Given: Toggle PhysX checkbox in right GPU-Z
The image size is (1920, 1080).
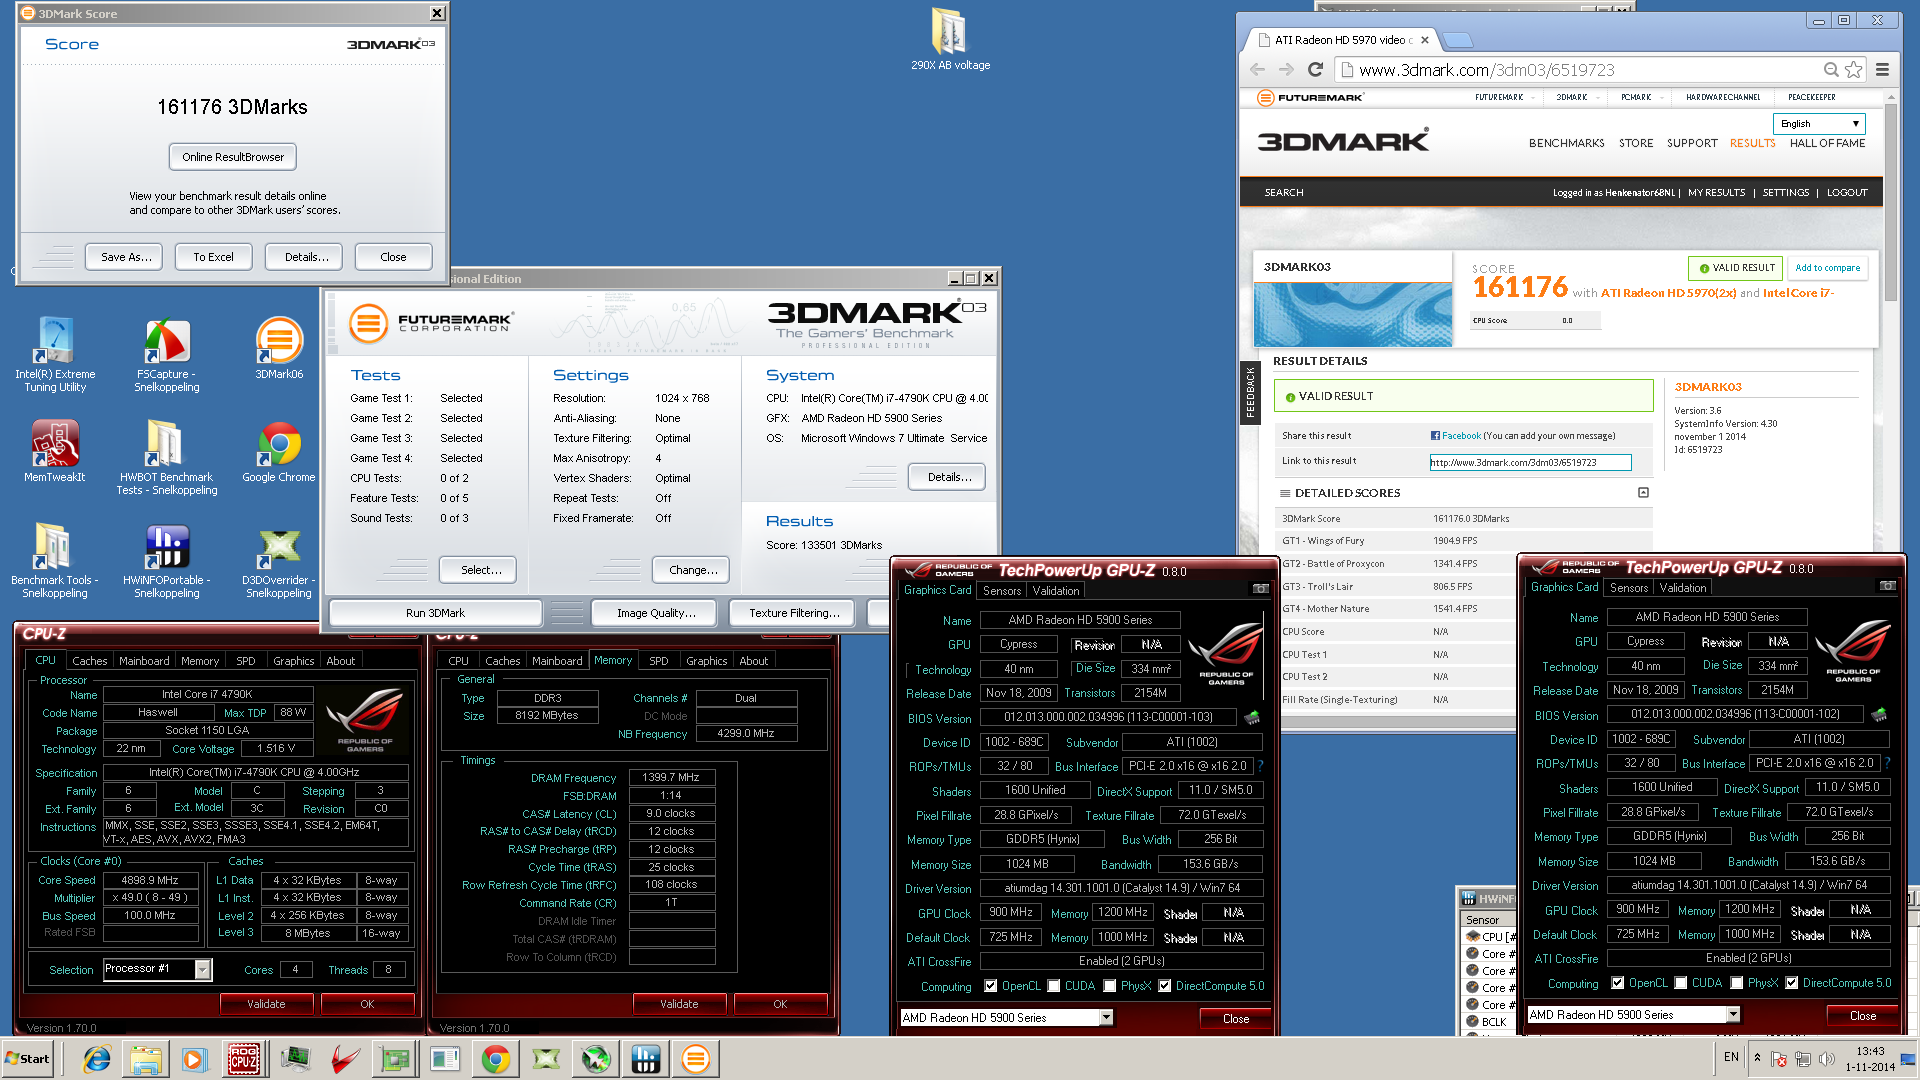Looking at the screenshot, I should coord(1737,983).
